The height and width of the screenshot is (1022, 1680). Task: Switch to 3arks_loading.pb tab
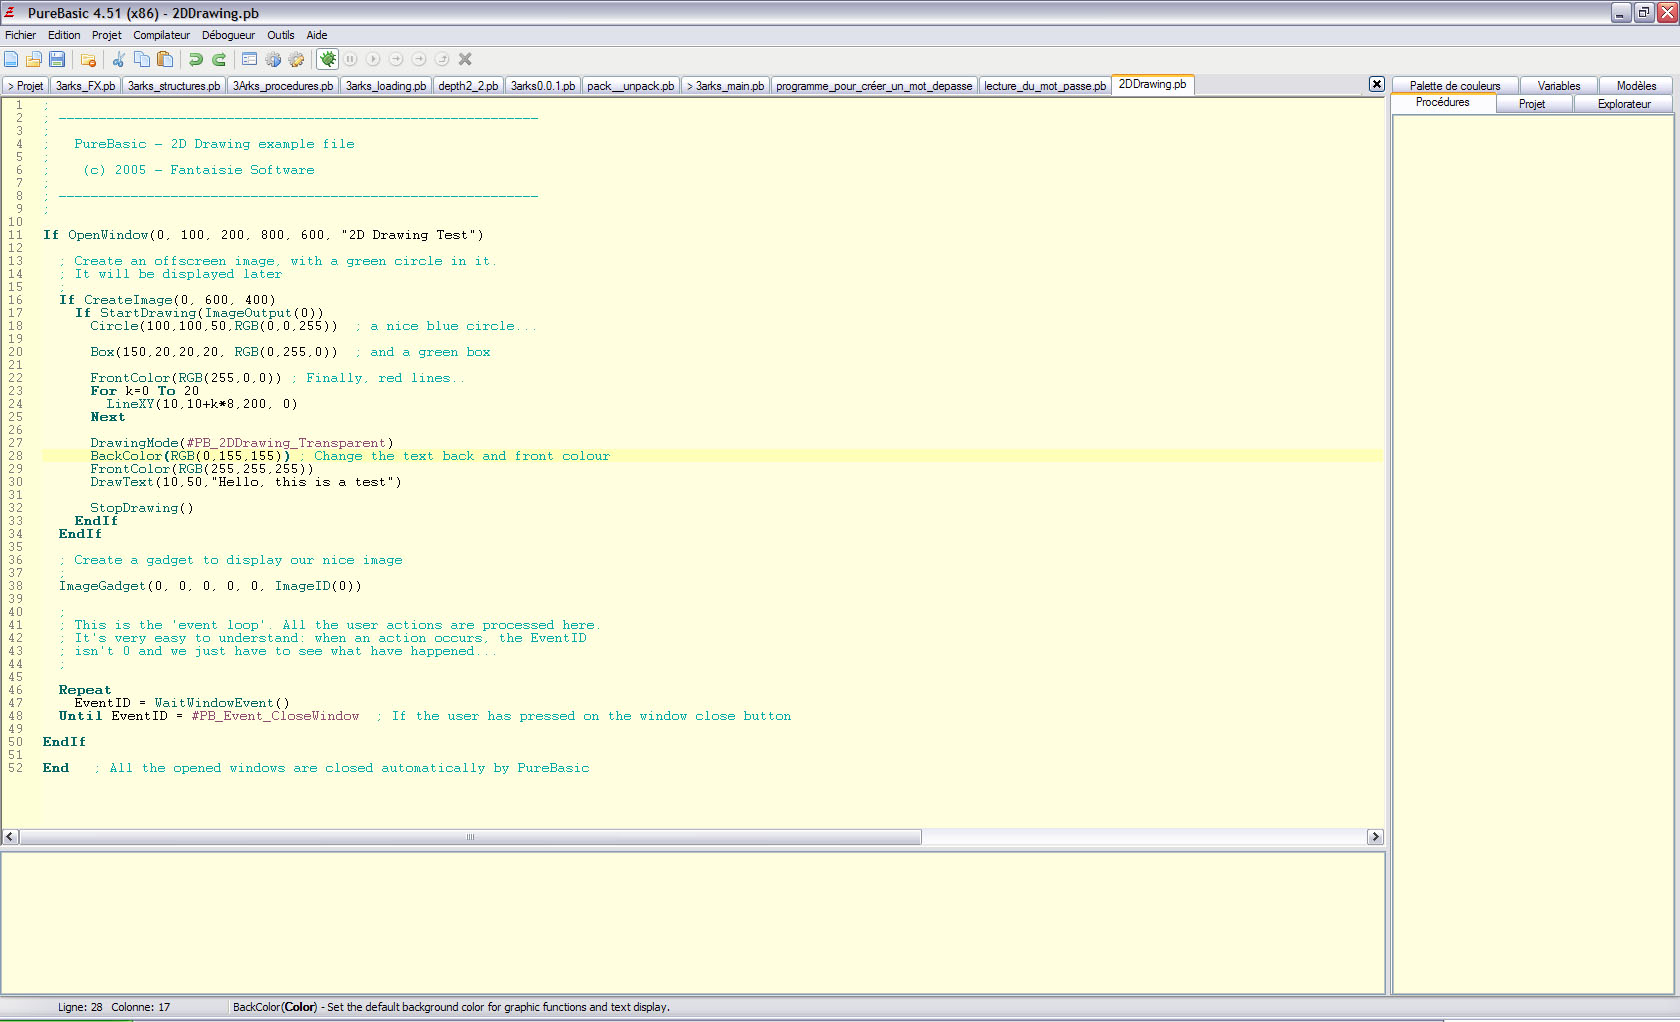386,86
